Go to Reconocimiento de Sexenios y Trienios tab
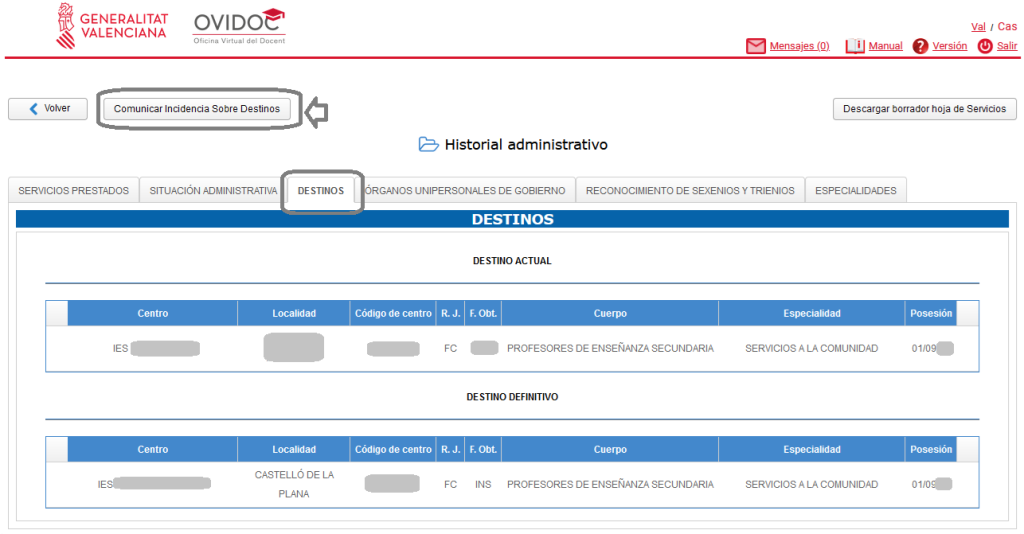Screen dimensions: 1024x534 point(690,191)
